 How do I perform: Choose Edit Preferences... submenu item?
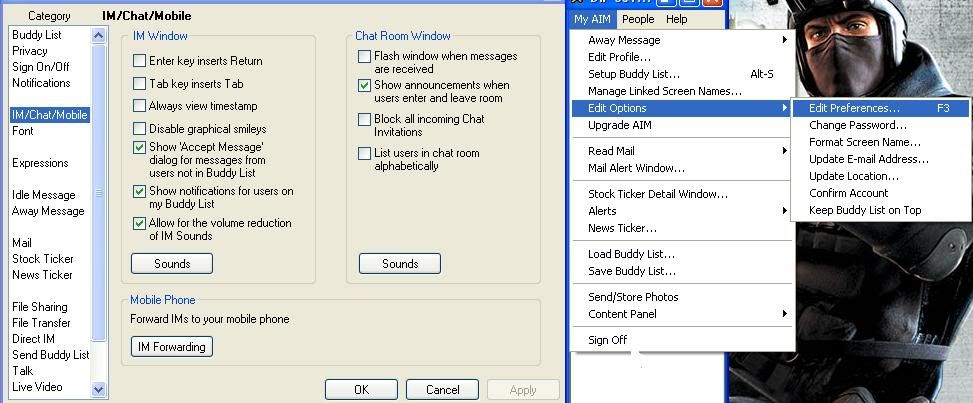point(881,108)
